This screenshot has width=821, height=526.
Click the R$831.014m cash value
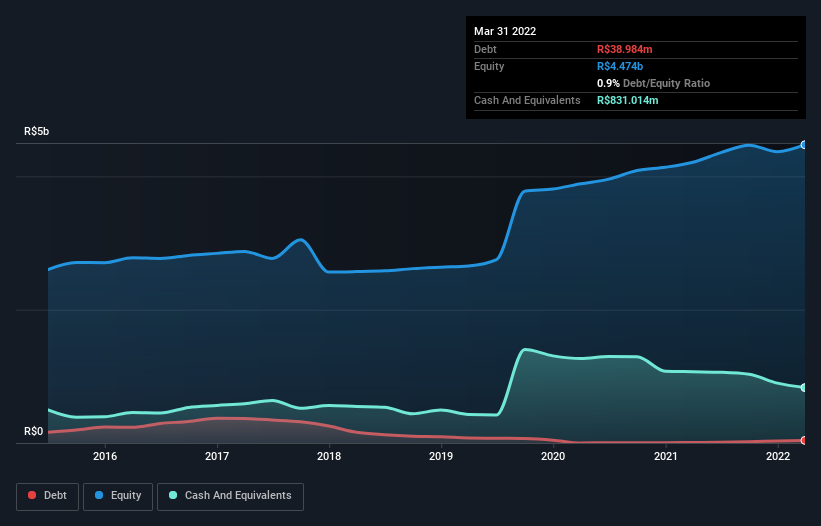(628, 100)
